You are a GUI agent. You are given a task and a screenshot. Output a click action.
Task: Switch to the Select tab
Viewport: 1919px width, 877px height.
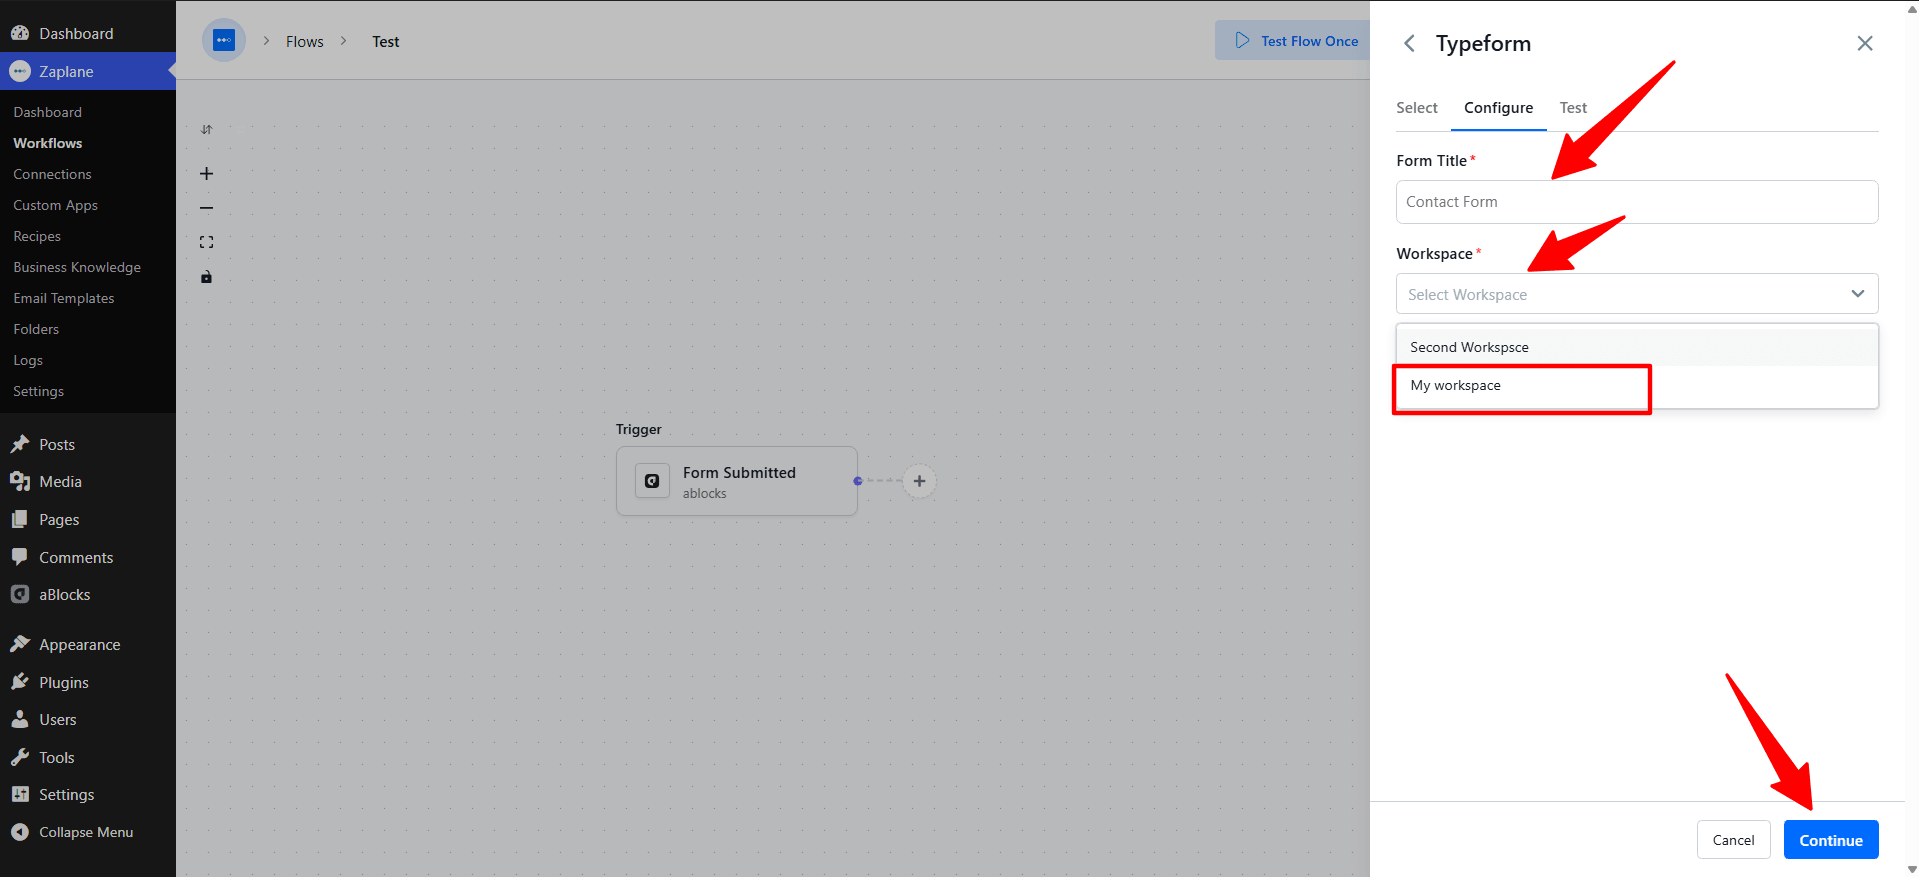coord(1417,108)
